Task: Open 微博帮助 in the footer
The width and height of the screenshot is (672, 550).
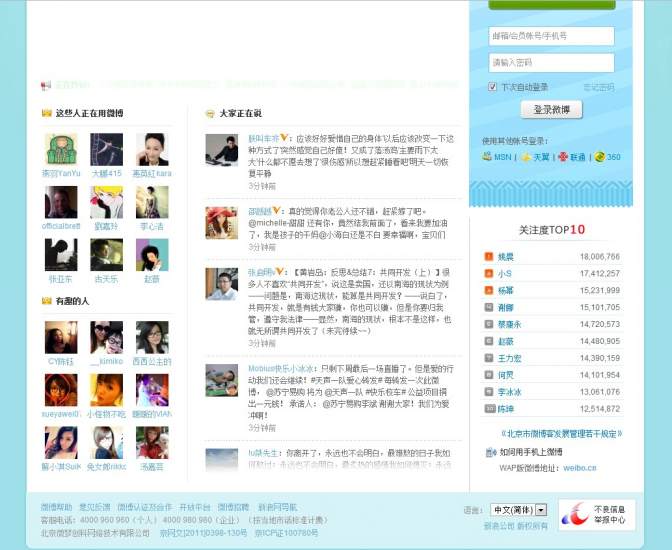Action: click(57, 507)
